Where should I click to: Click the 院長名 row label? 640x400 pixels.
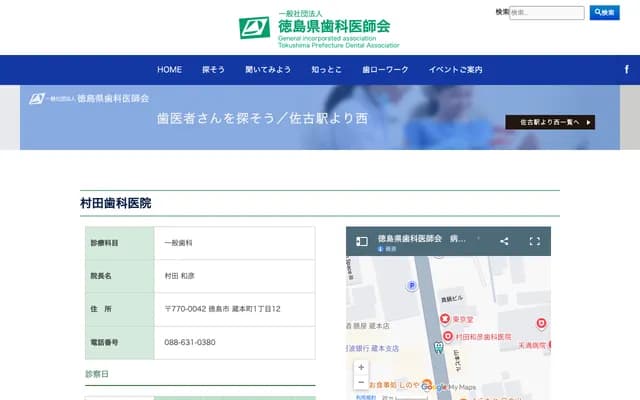click(x=101, y=276)
